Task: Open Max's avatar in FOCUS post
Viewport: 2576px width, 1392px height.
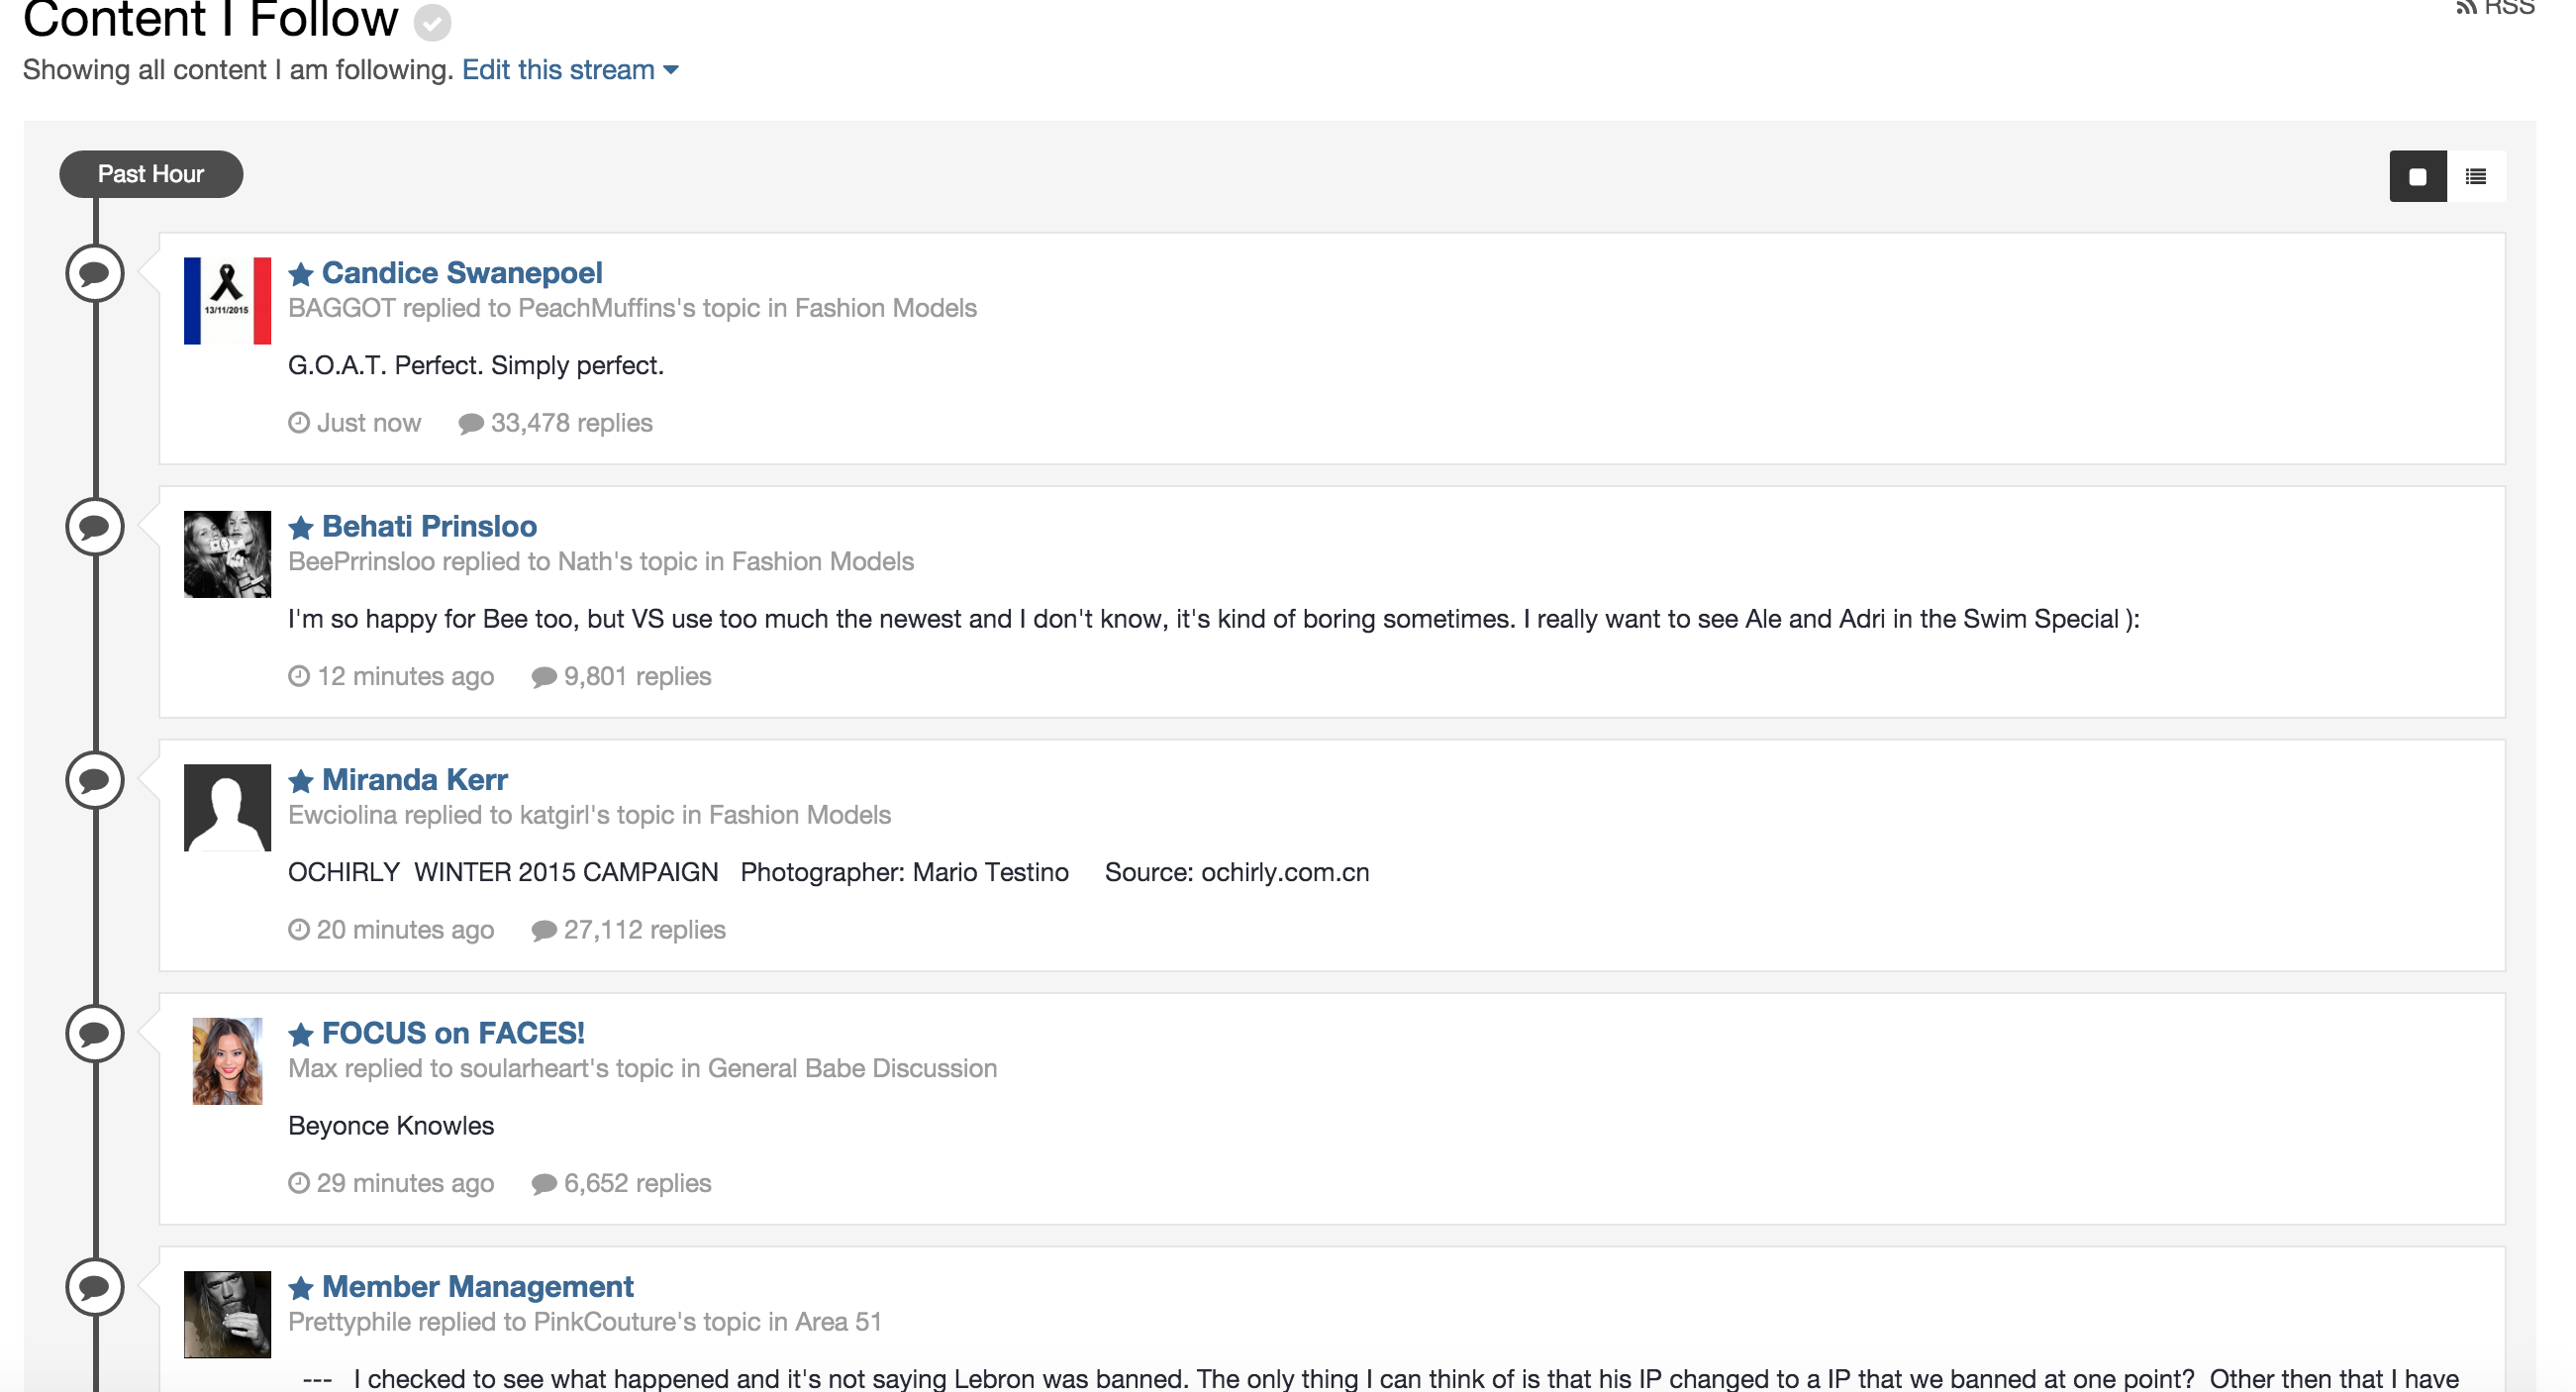Action: [x=227, y=1061]
